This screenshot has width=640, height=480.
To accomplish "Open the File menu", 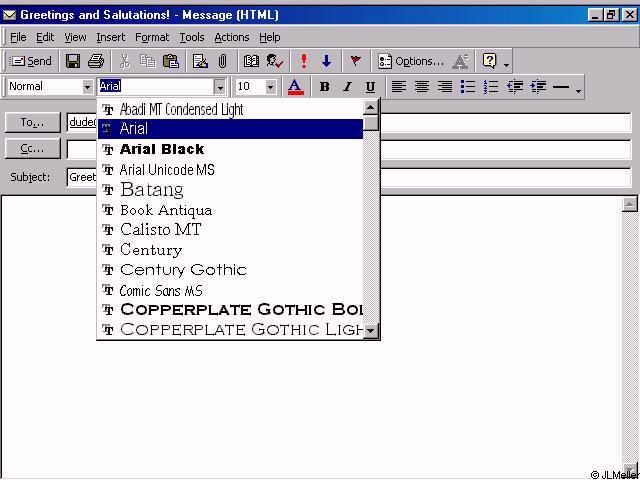I will (x=18, y=38).
